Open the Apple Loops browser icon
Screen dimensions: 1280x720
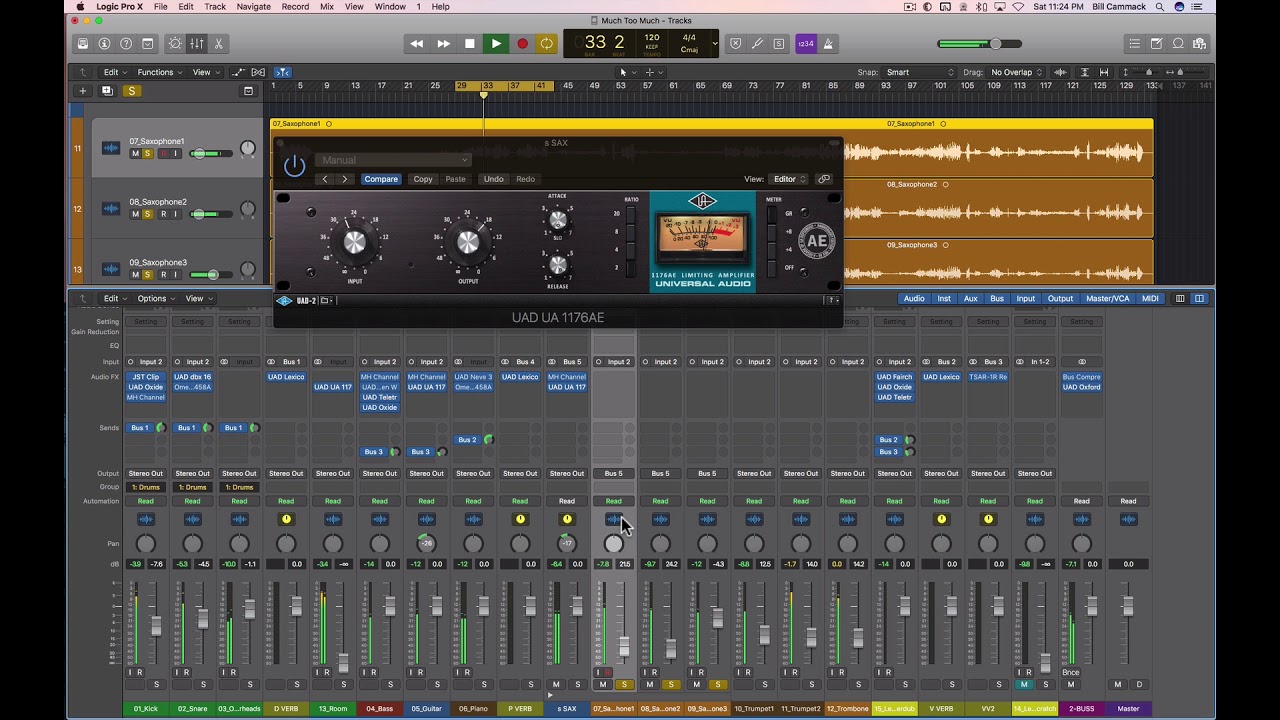pyautogui.click(x=1178, y=44)
